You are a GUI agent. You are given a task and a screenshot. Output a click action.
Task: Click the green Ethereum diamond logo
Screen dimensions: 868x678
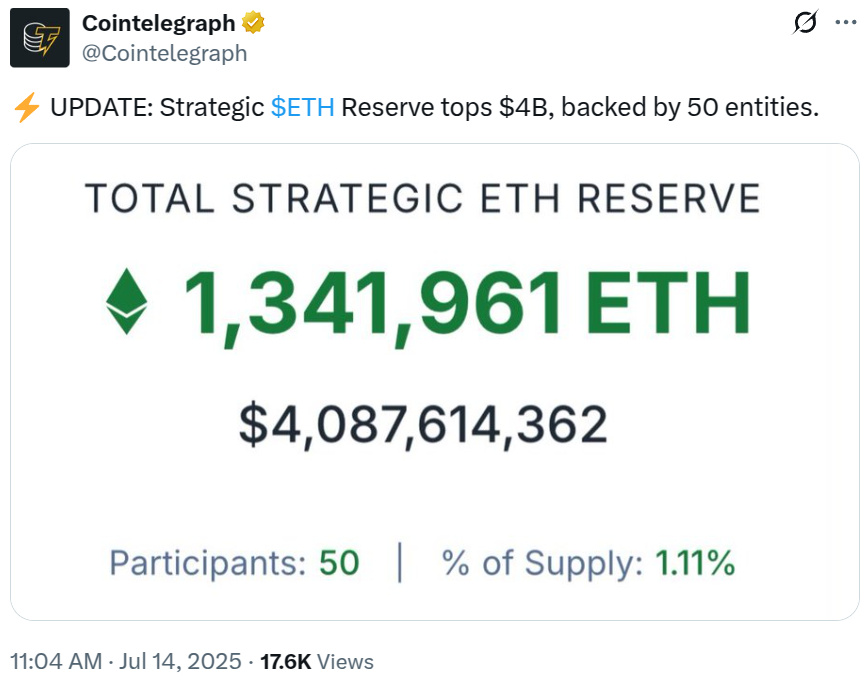127,304
